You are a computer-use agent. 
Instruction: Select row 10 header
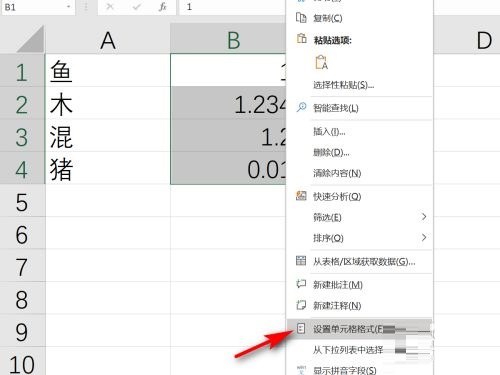22,361
